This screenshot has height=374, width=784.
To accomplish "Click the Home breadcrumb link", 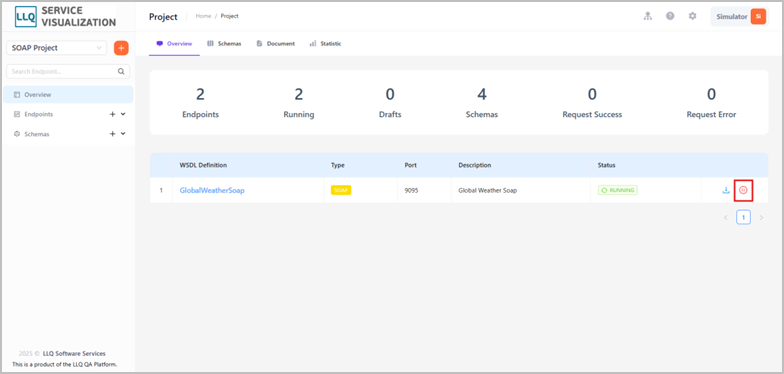I will 203,16.
